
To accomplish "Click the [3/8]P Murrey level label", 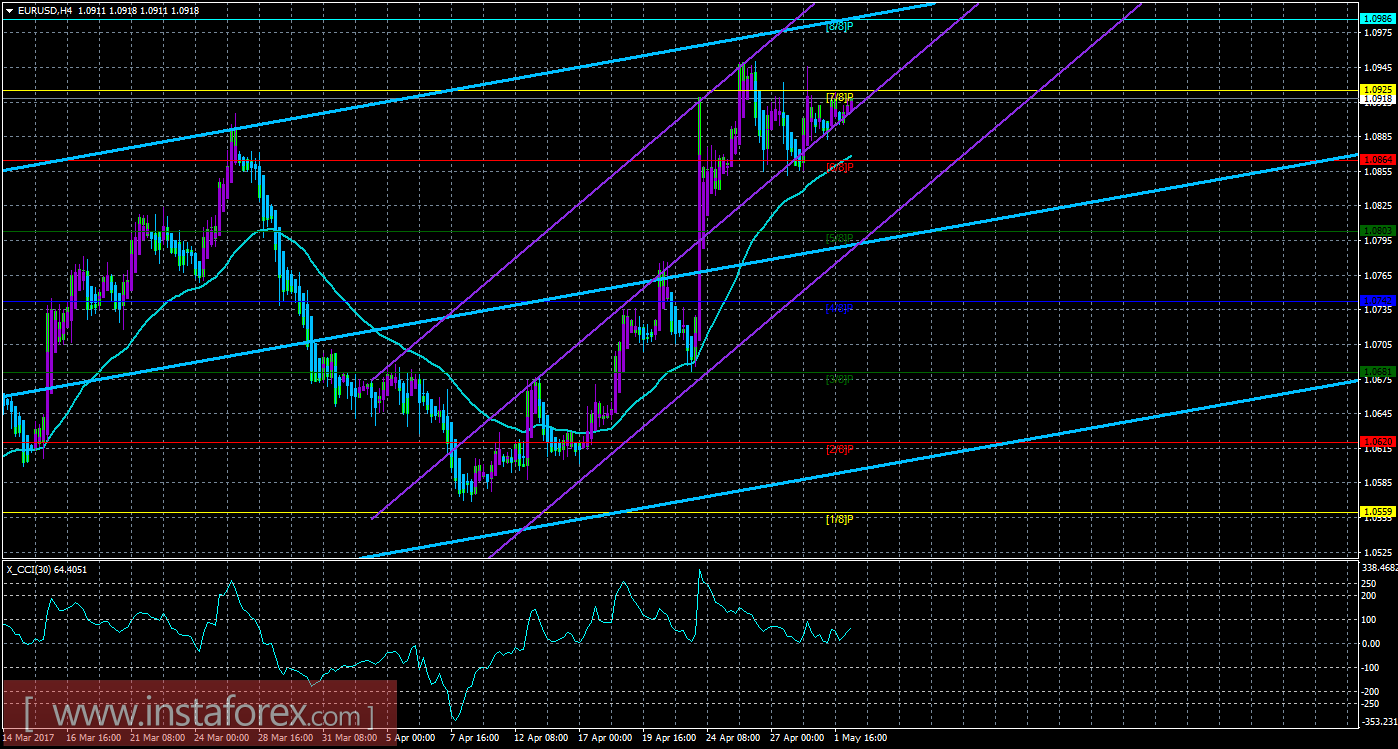I will point(839,379).
